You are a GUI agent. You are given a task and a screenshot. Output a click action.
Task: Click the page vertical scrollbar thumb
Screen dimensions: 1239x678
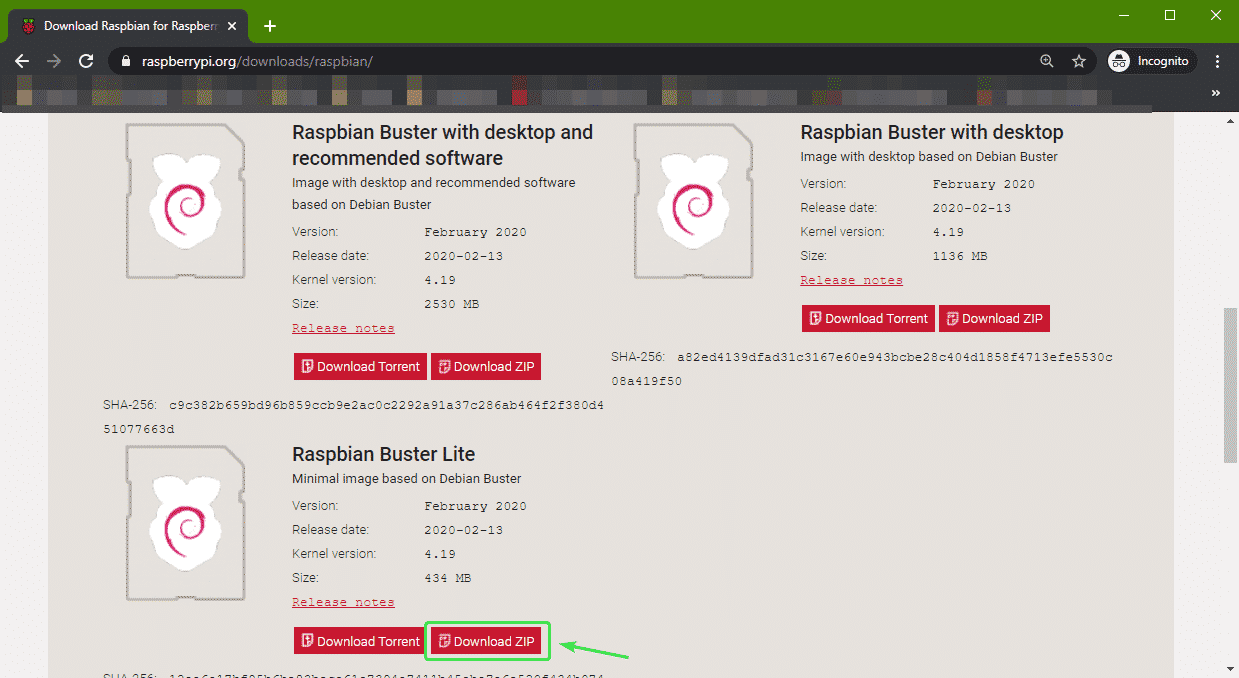[1230, 385]
